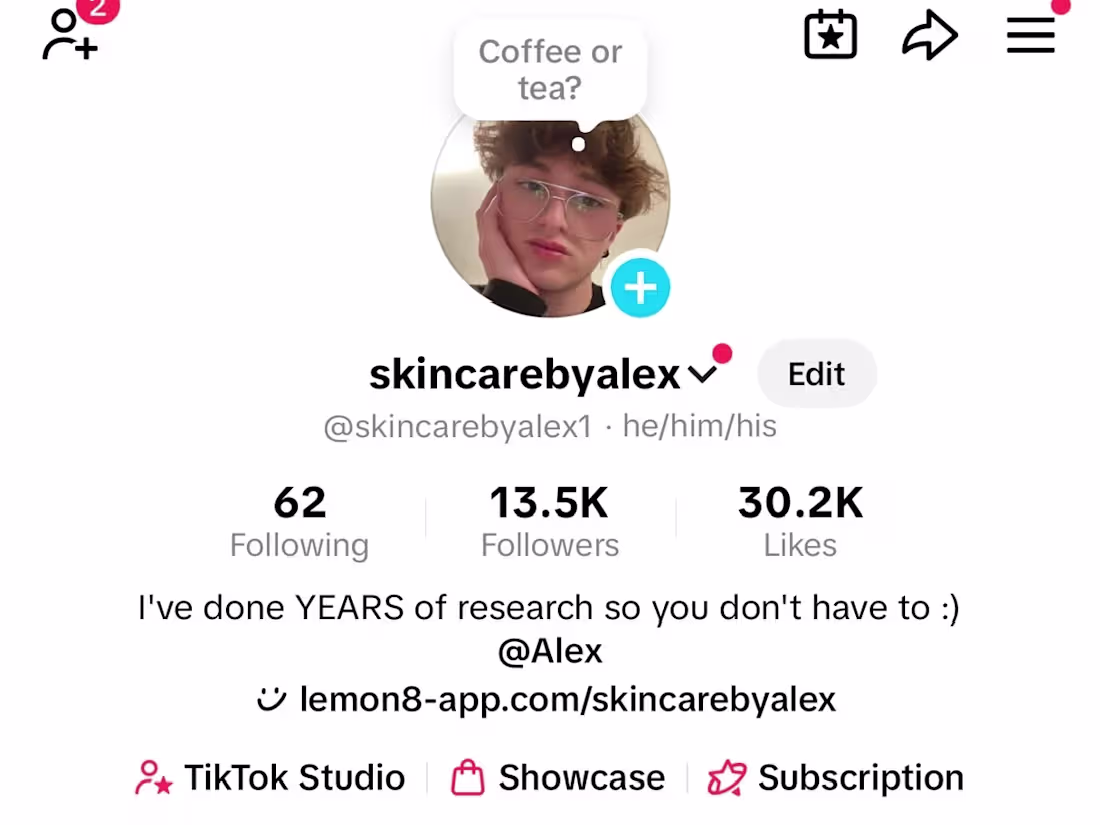
Task: View the 13.5K Followers list
Action: (x=550, y=522)
